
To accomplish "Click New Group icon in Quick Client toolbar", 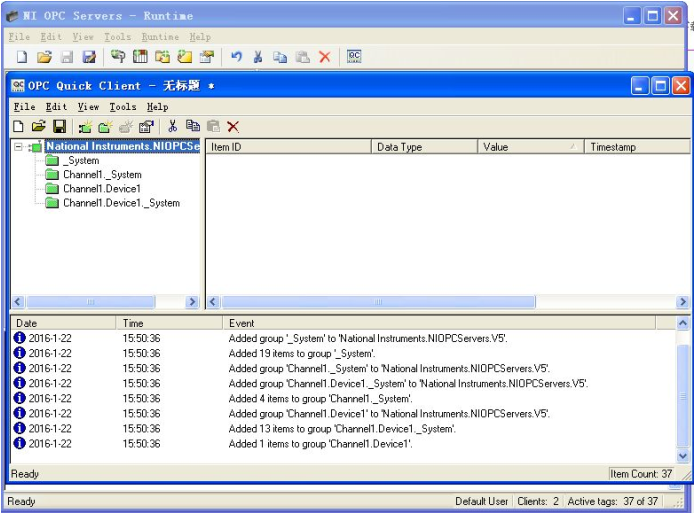I will 105,127.
